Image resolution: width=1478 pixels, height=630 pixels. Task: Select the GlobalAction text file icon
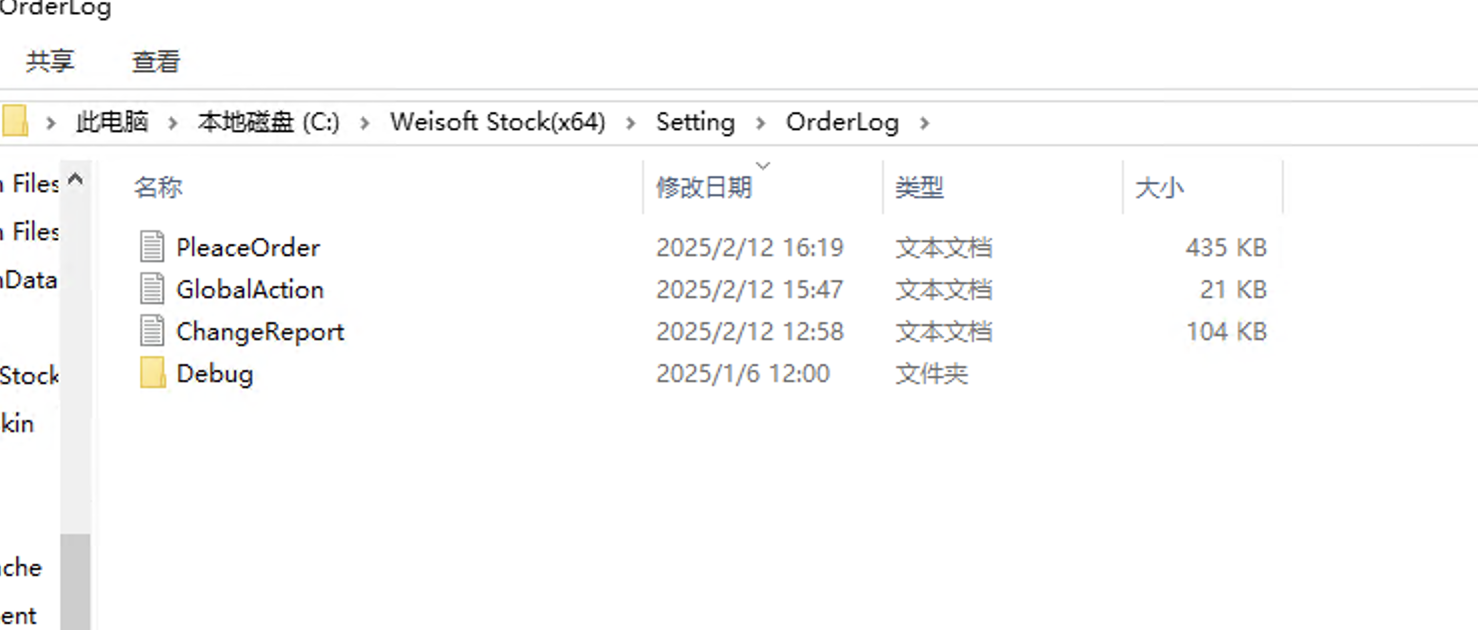(152, 289)
